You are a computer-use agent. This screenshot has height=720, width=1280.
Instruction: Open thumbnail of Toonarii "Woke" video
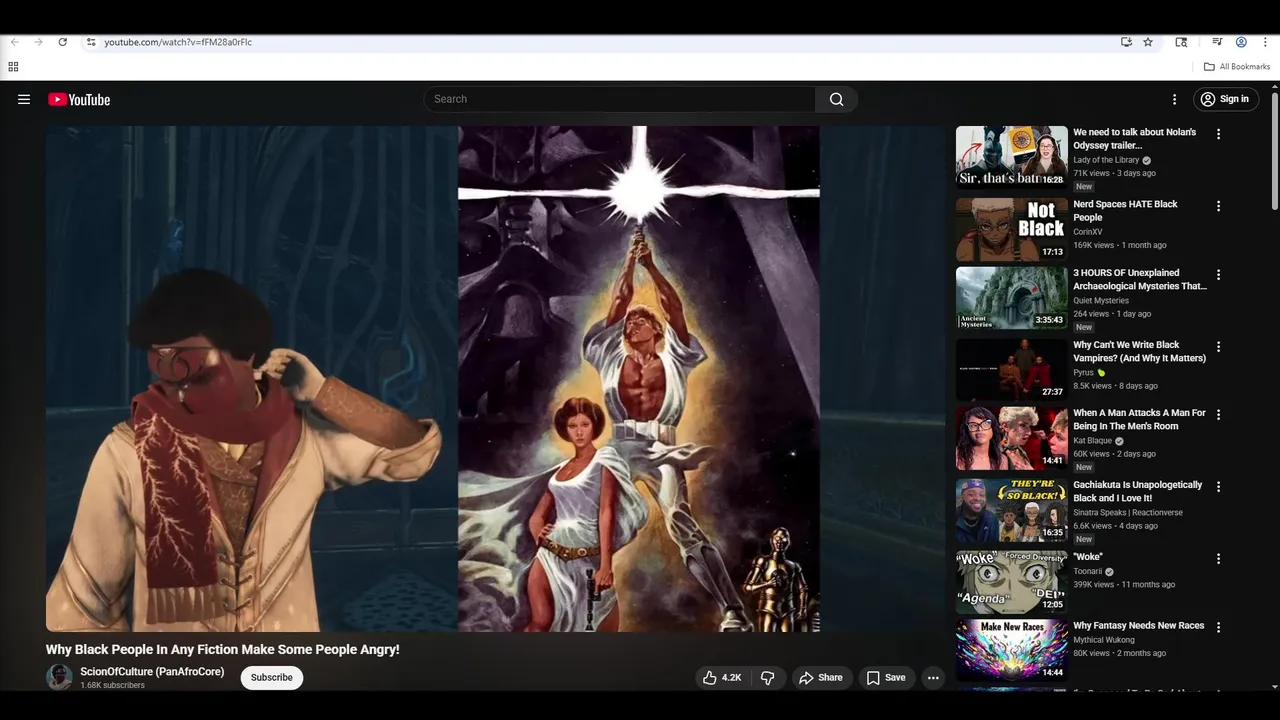(1011, 581)
